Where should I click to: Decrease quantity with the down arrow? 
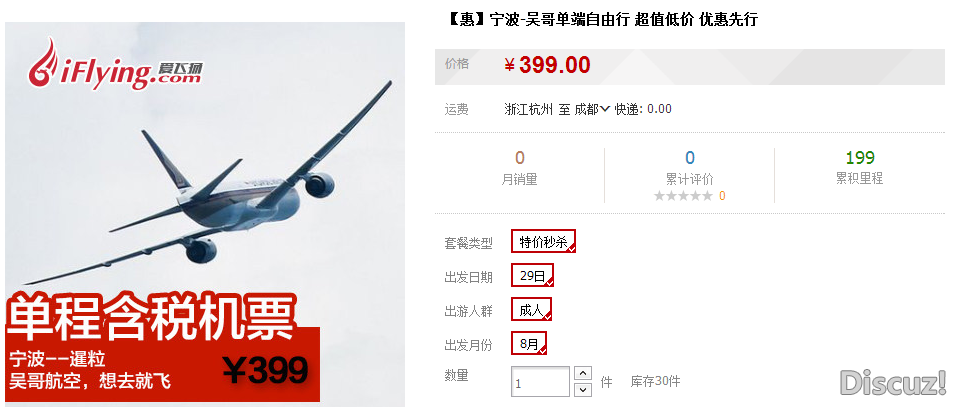coord(583,389)
